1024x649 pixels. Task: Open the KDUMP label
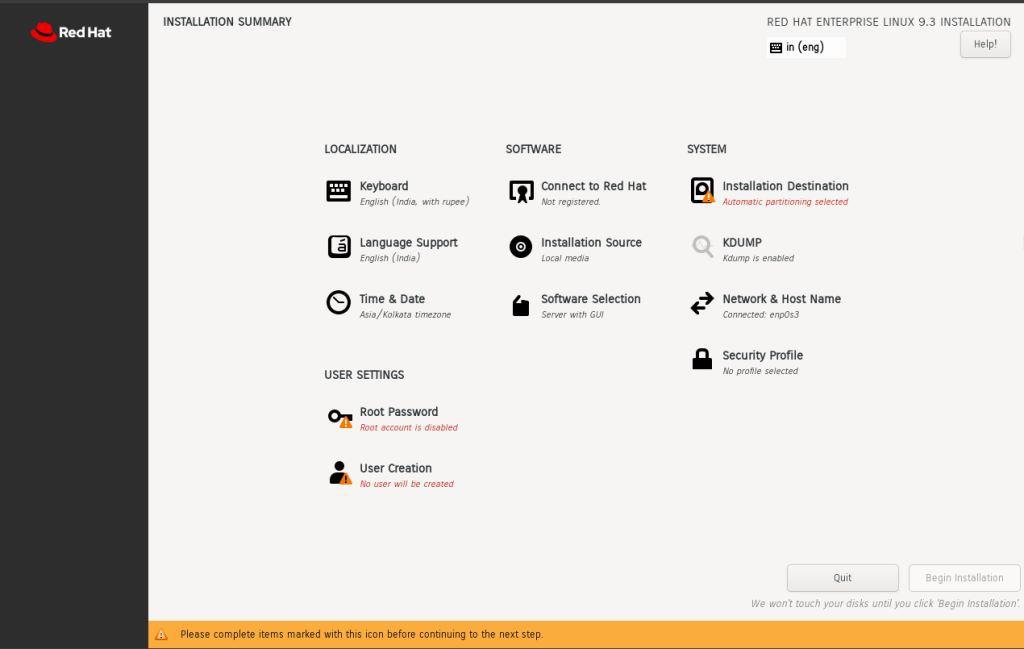tap(742, 242)
